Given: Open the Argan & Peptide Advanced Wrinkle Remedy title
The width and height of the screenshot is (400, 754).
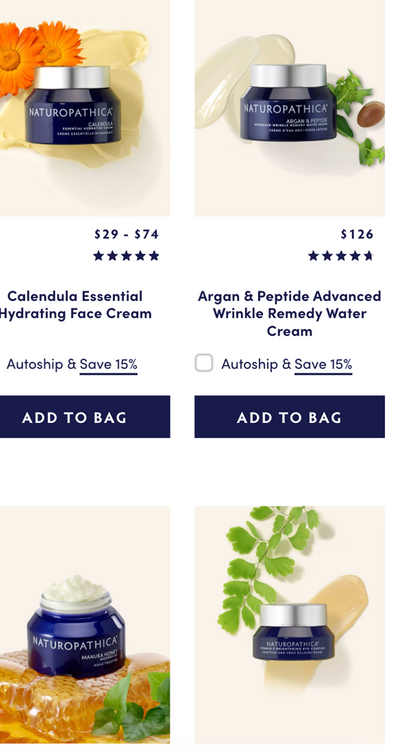Looking at the screenshot, I should coord(289,313).
